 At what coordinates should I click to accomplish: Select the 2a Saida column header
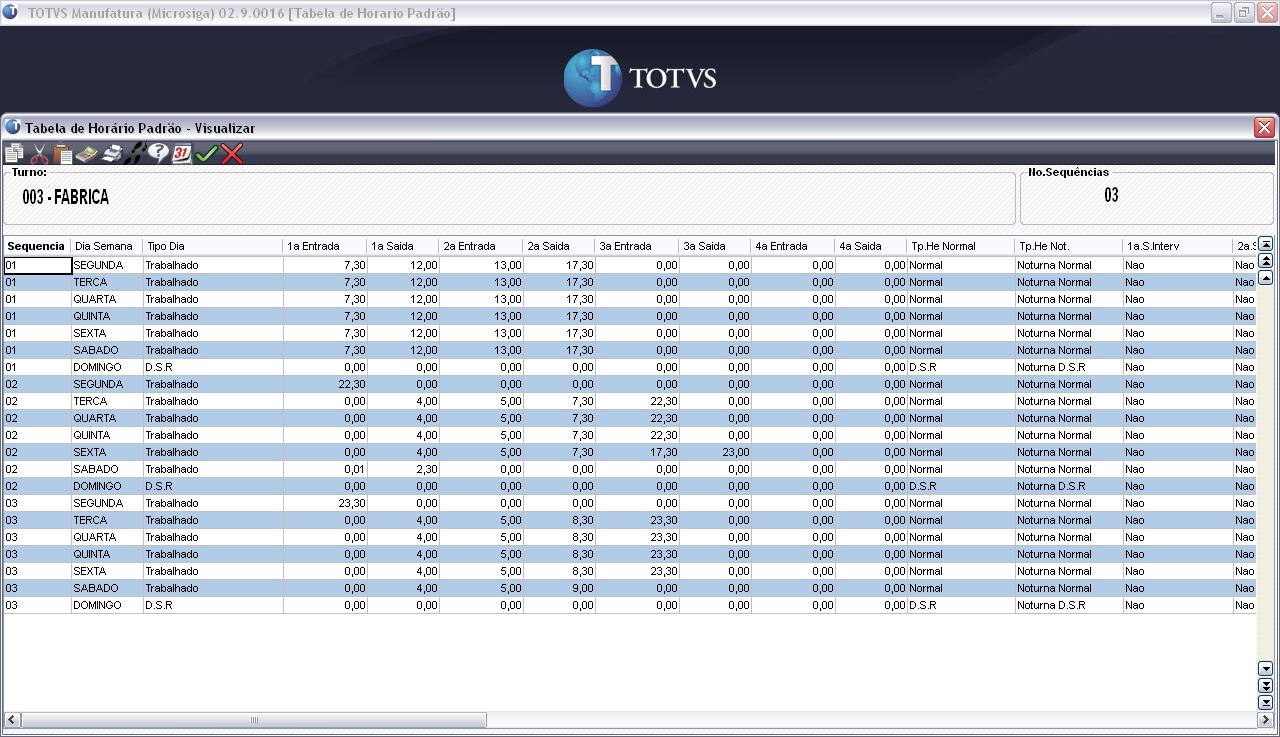point(559,246)
